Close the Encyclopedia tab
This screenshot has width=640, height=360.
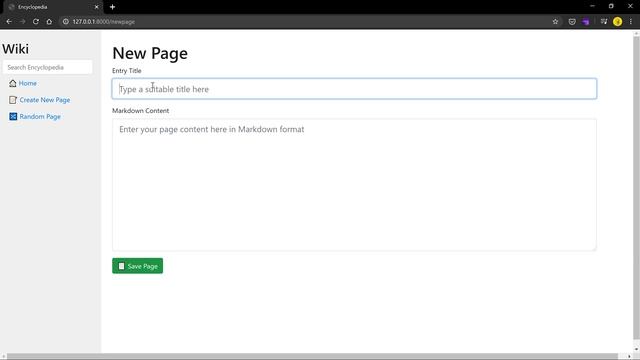[x=97, y=7]
